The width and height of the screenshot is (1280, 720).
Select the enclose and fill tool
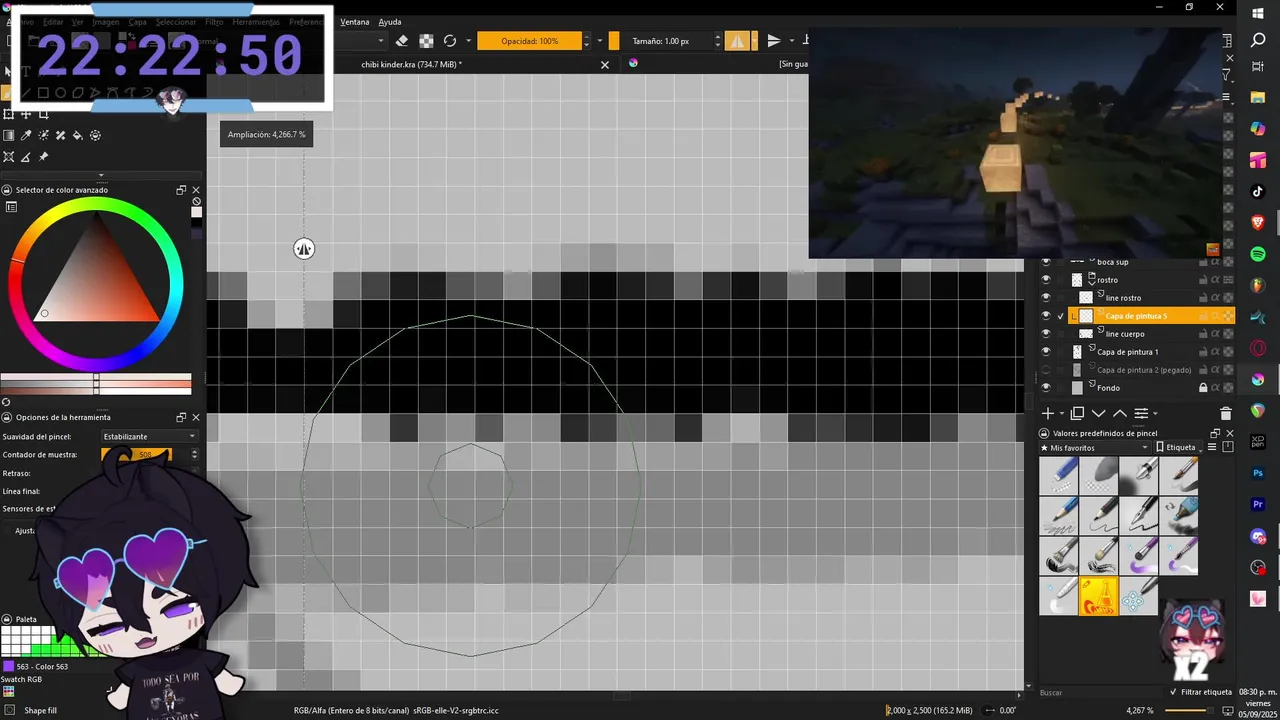[x=95, y=135]
